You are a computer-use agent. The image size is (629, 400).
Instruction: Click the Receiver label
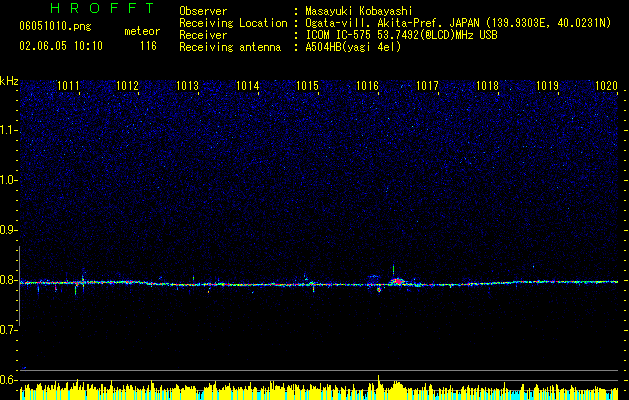[x=203, y=35]
